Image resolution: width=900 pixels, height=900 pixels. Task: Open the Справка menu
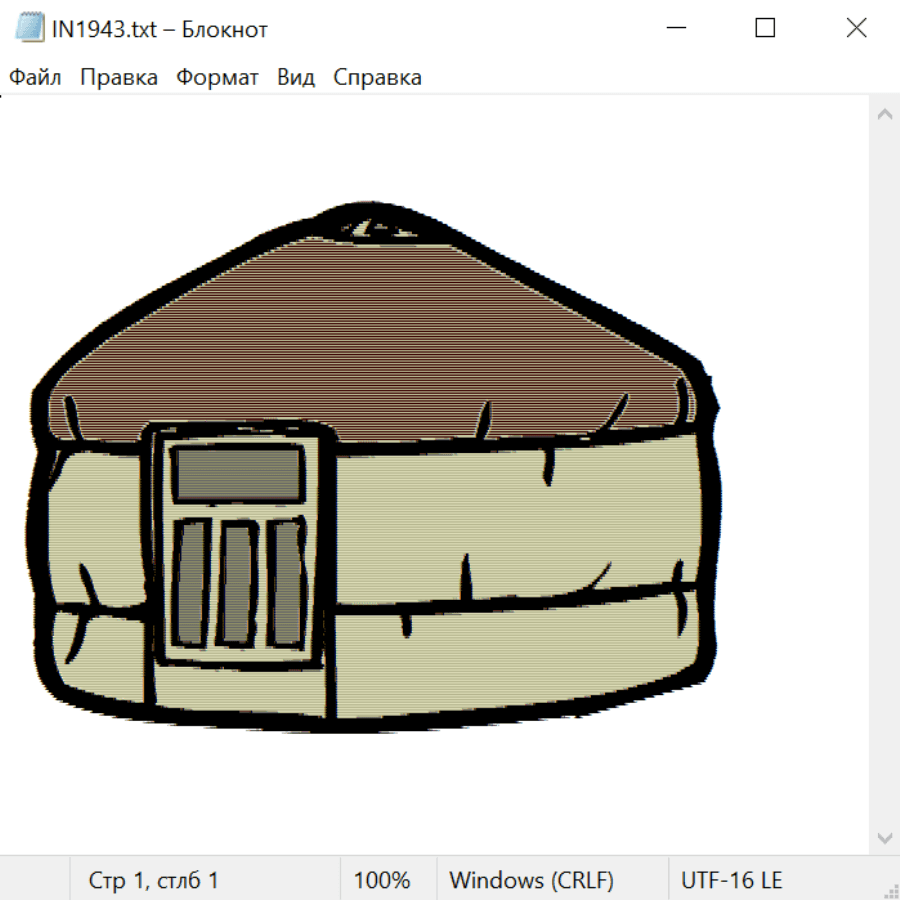[x=377, y=78]
